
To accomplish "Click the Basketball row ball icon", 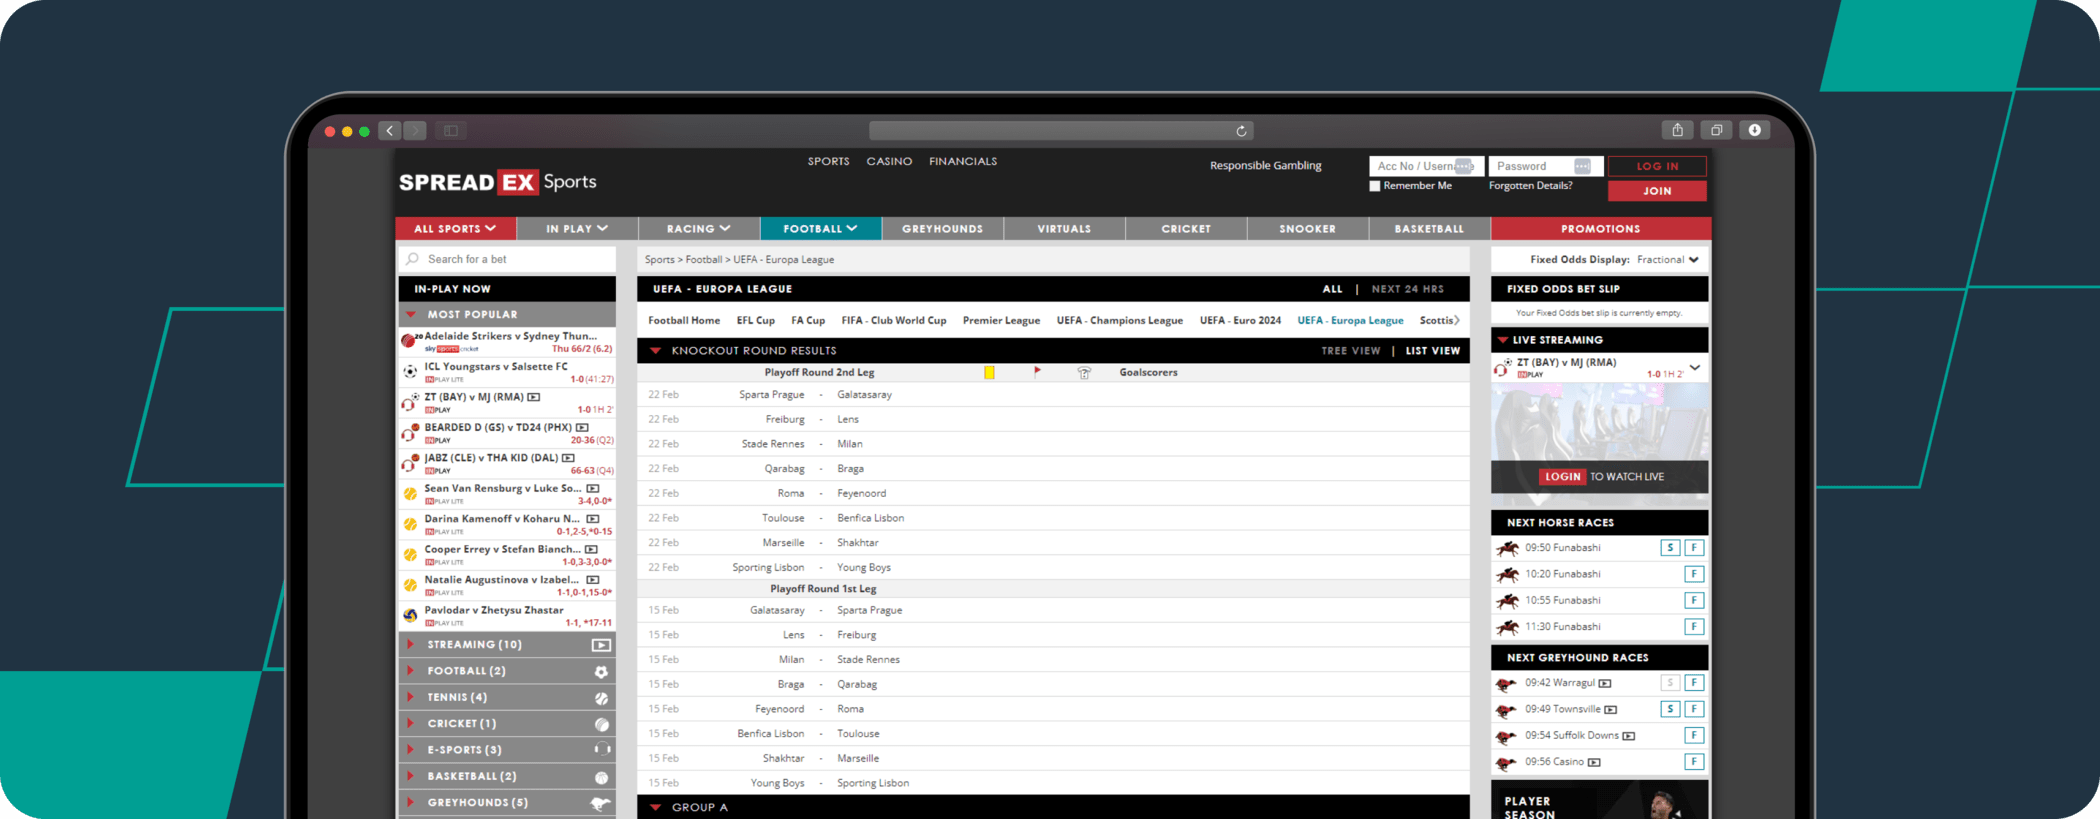I will [x=601, y=777].
